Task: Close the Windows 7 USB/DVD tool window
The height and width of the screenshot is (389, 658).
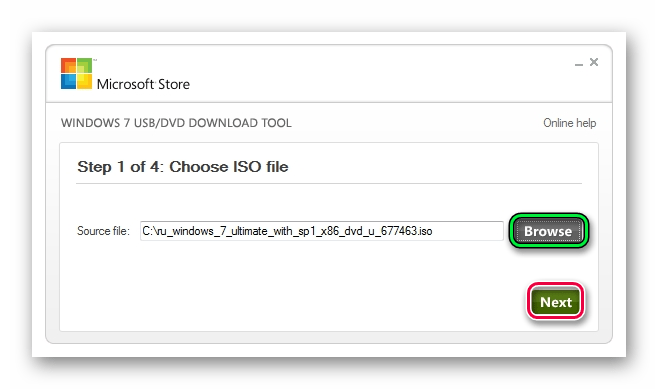Action: click(x=594, y=62)
